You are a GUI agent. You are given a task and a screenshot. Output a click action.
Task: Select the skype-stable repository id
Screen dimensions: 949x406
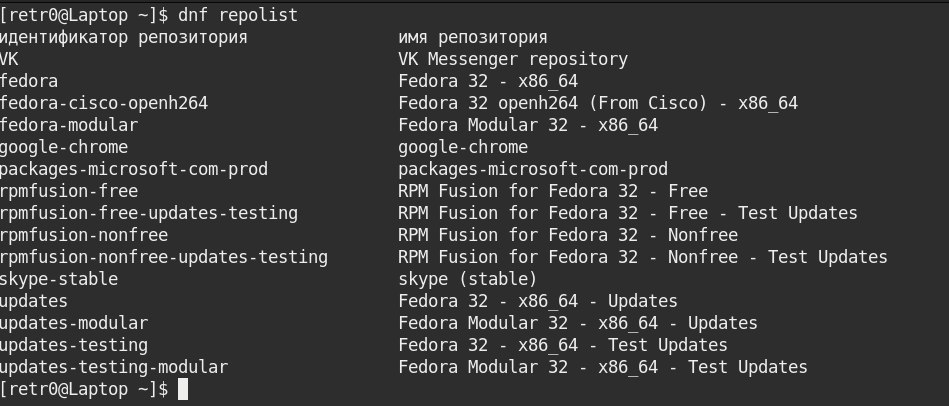(59, 280)
